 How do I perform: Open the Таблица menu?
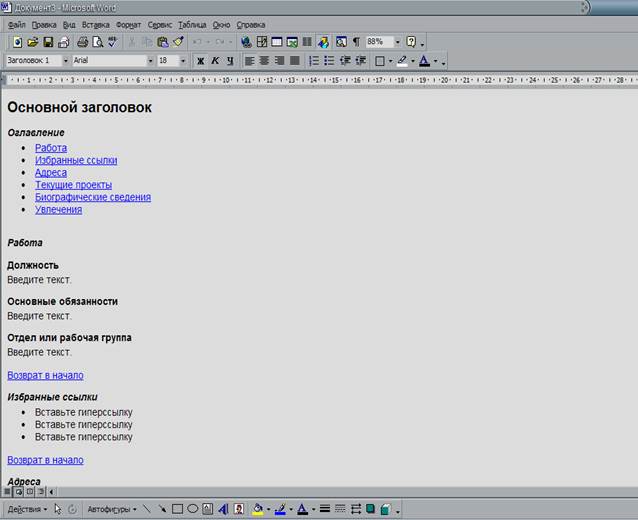(x=192, y=25)
